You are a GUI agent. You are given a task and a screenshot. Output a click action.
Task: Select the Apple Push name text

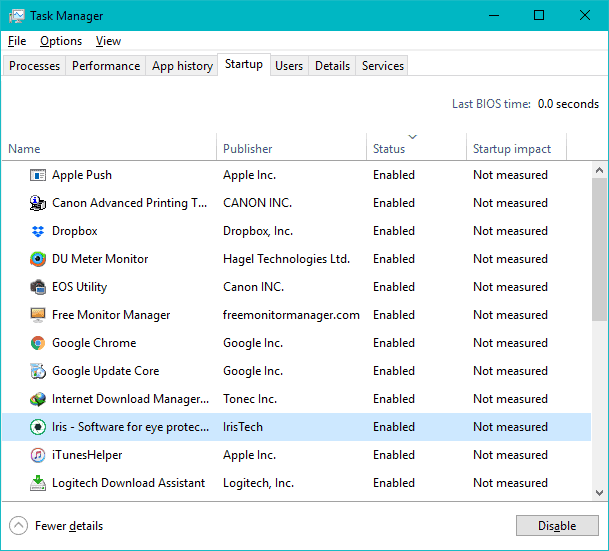coord(82,175)
